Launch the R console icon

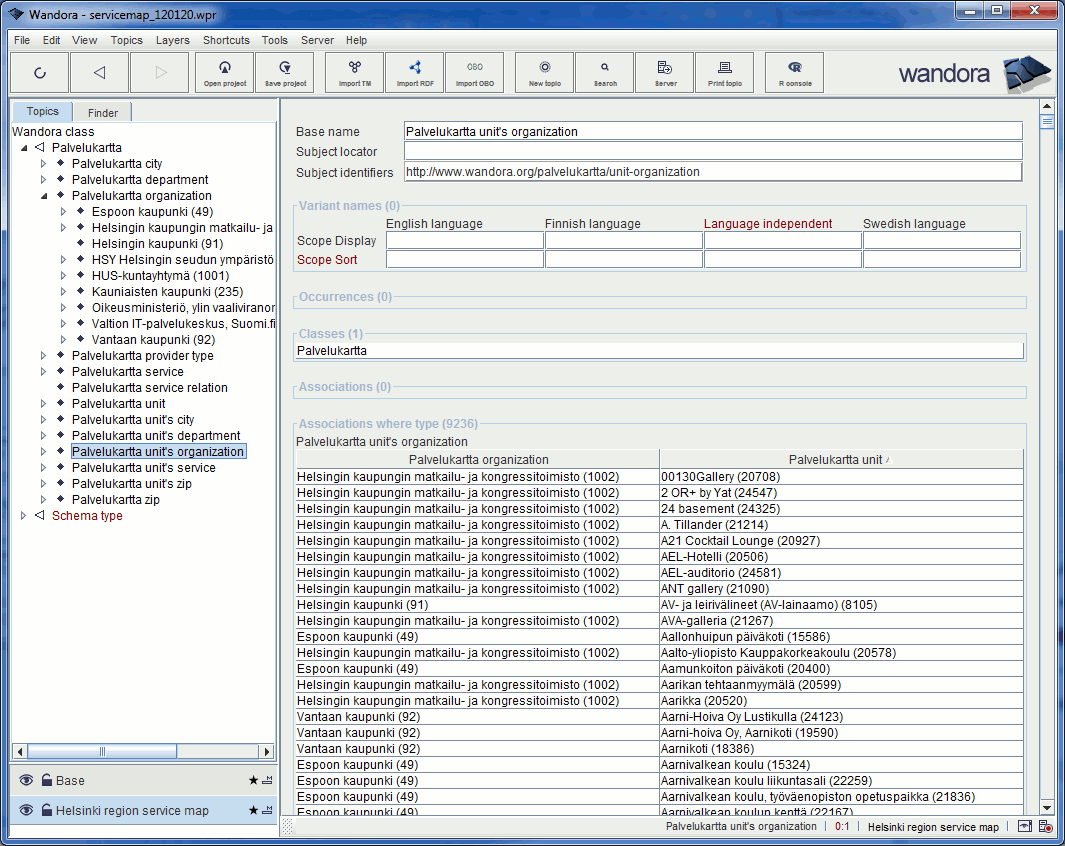793,71
